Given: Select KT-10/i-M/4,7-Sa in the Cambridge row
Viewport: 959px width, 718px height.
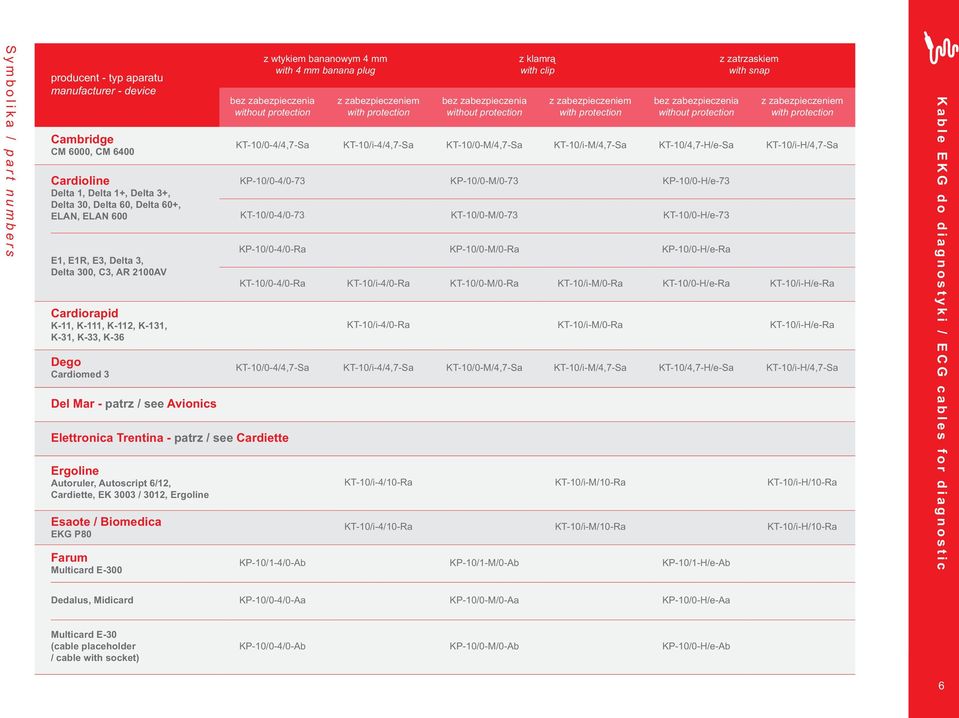Looking at the screenshot, I should tap(590, 145).
